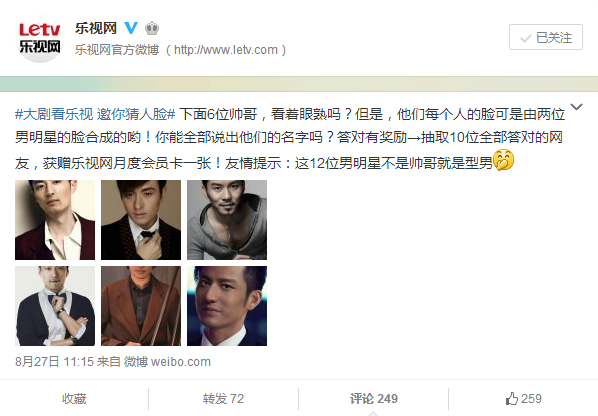The width and height of the screenshot is (598, 416).
Task: Click the 8月27日 11:15 timestamp
Action: 54,361
